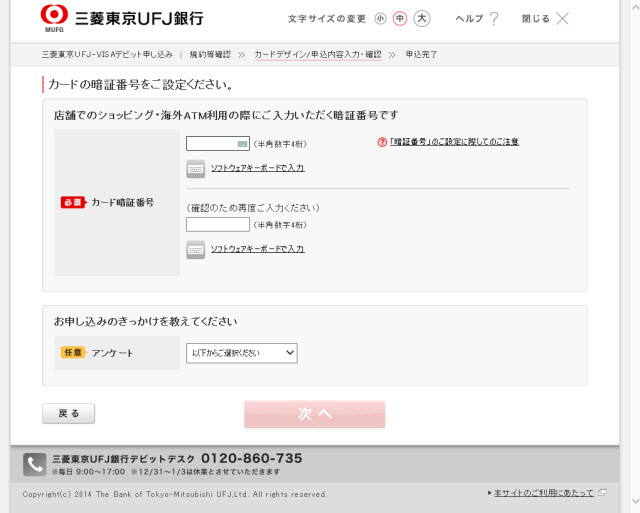The height and width of the screenshot is (513, 640).
Task: Click the red question mark icon beside the PIN notice
Action: tap(382, 142)
